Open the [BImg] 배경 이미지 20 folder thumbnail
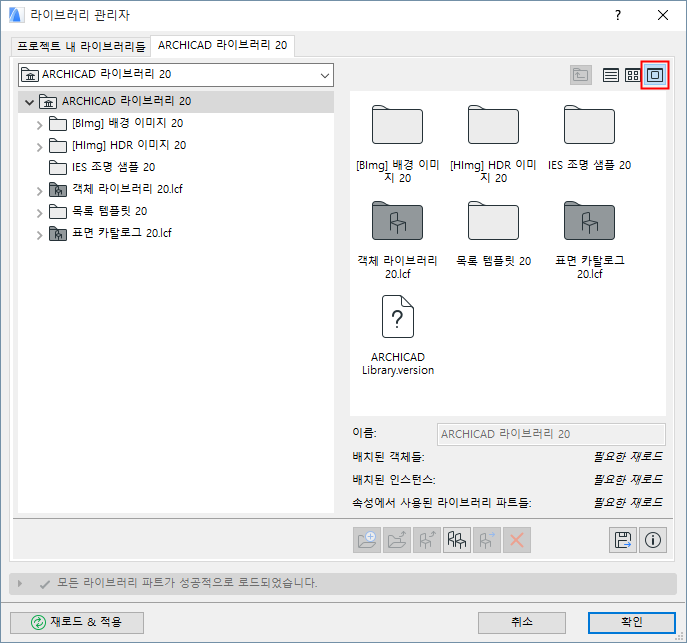 tap(397, 125)
